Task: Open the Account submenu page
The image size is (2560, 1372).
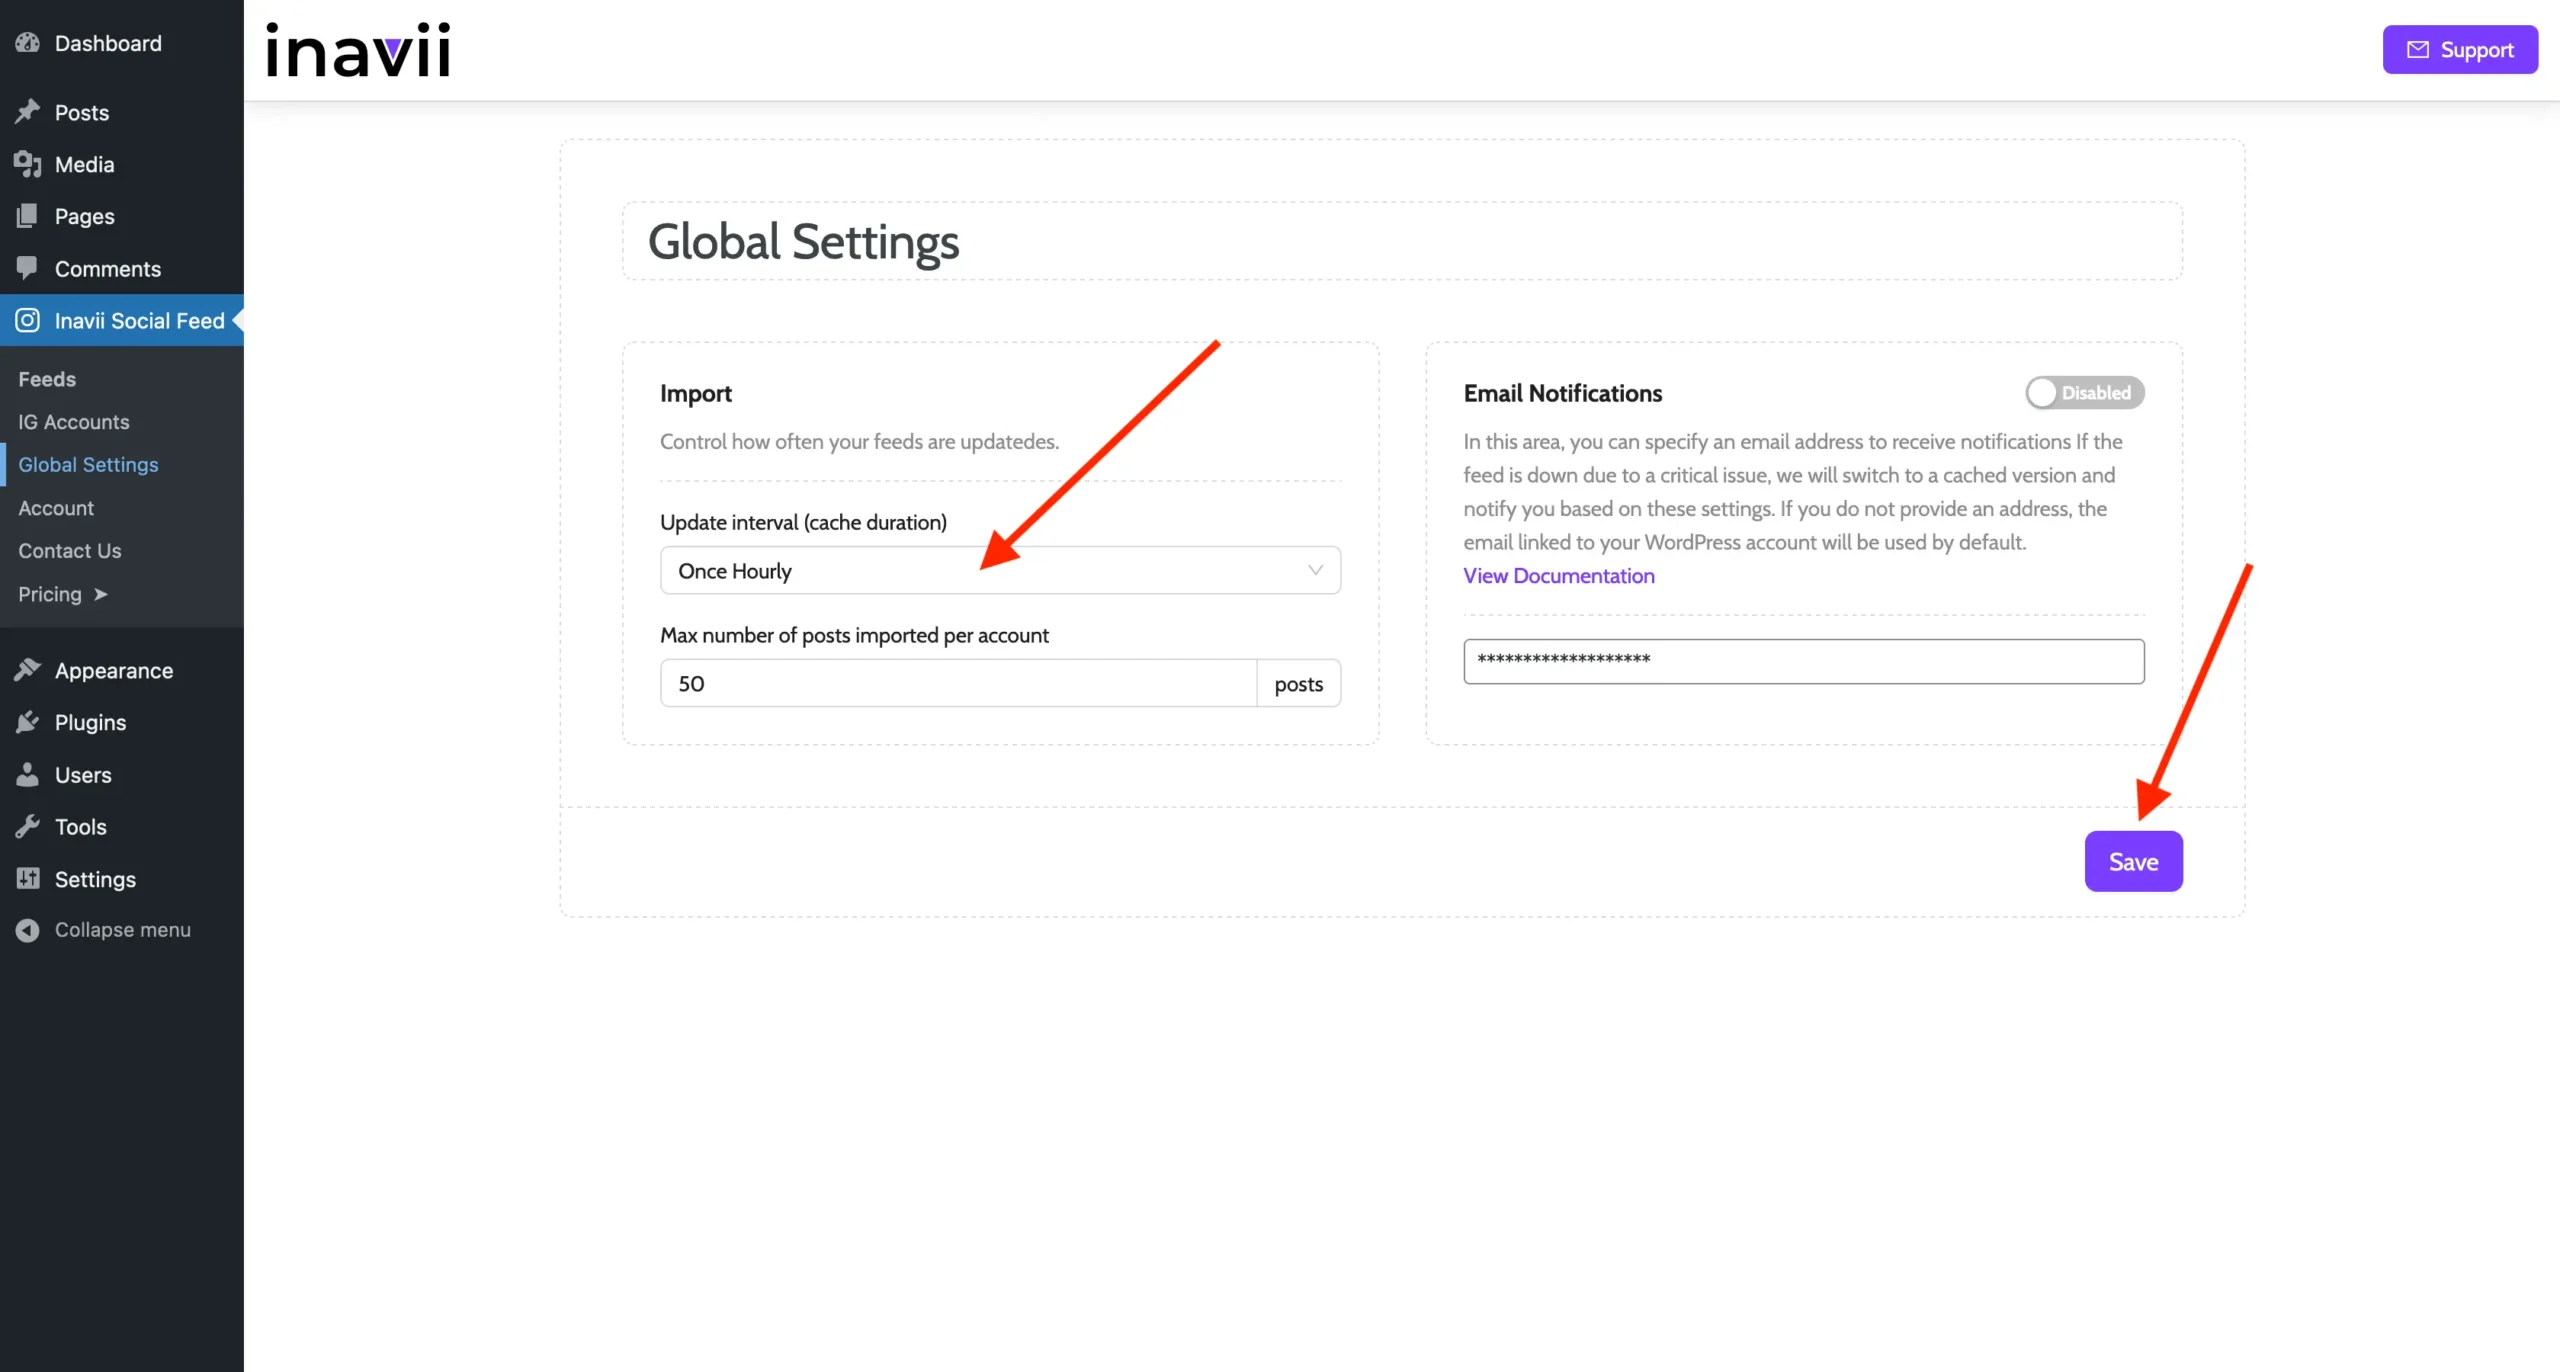Action: point(56,508)
